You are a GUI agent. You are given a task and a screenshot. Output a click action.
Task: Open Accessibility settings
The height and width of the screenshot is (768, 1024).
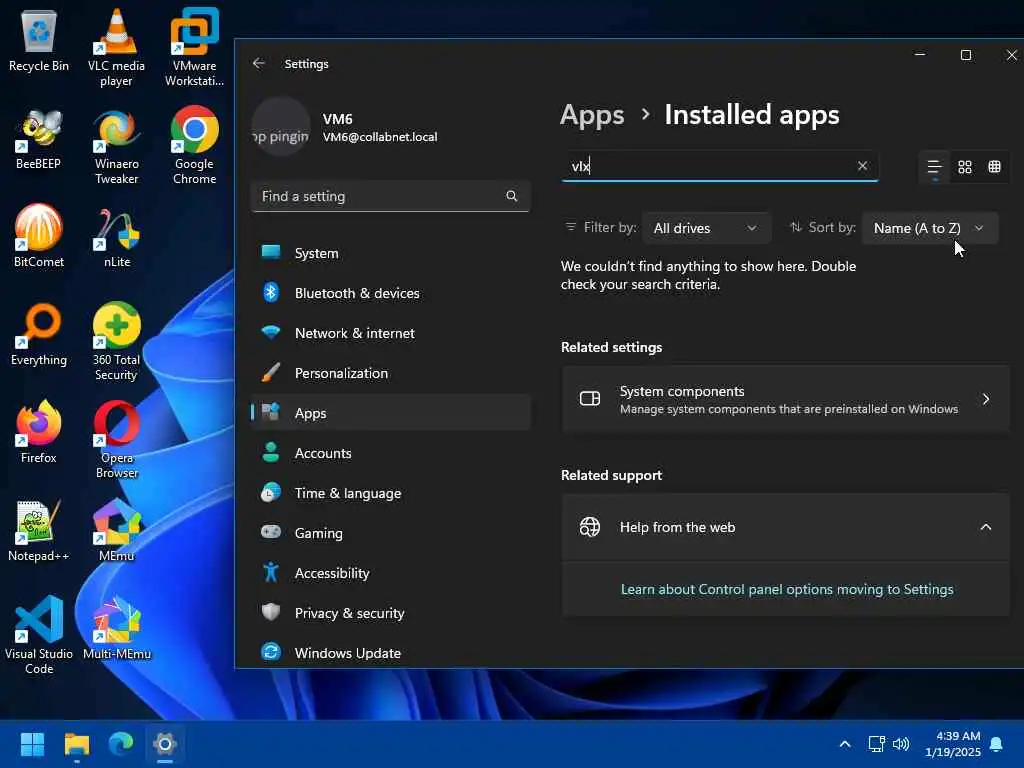[x=391, y=573]
